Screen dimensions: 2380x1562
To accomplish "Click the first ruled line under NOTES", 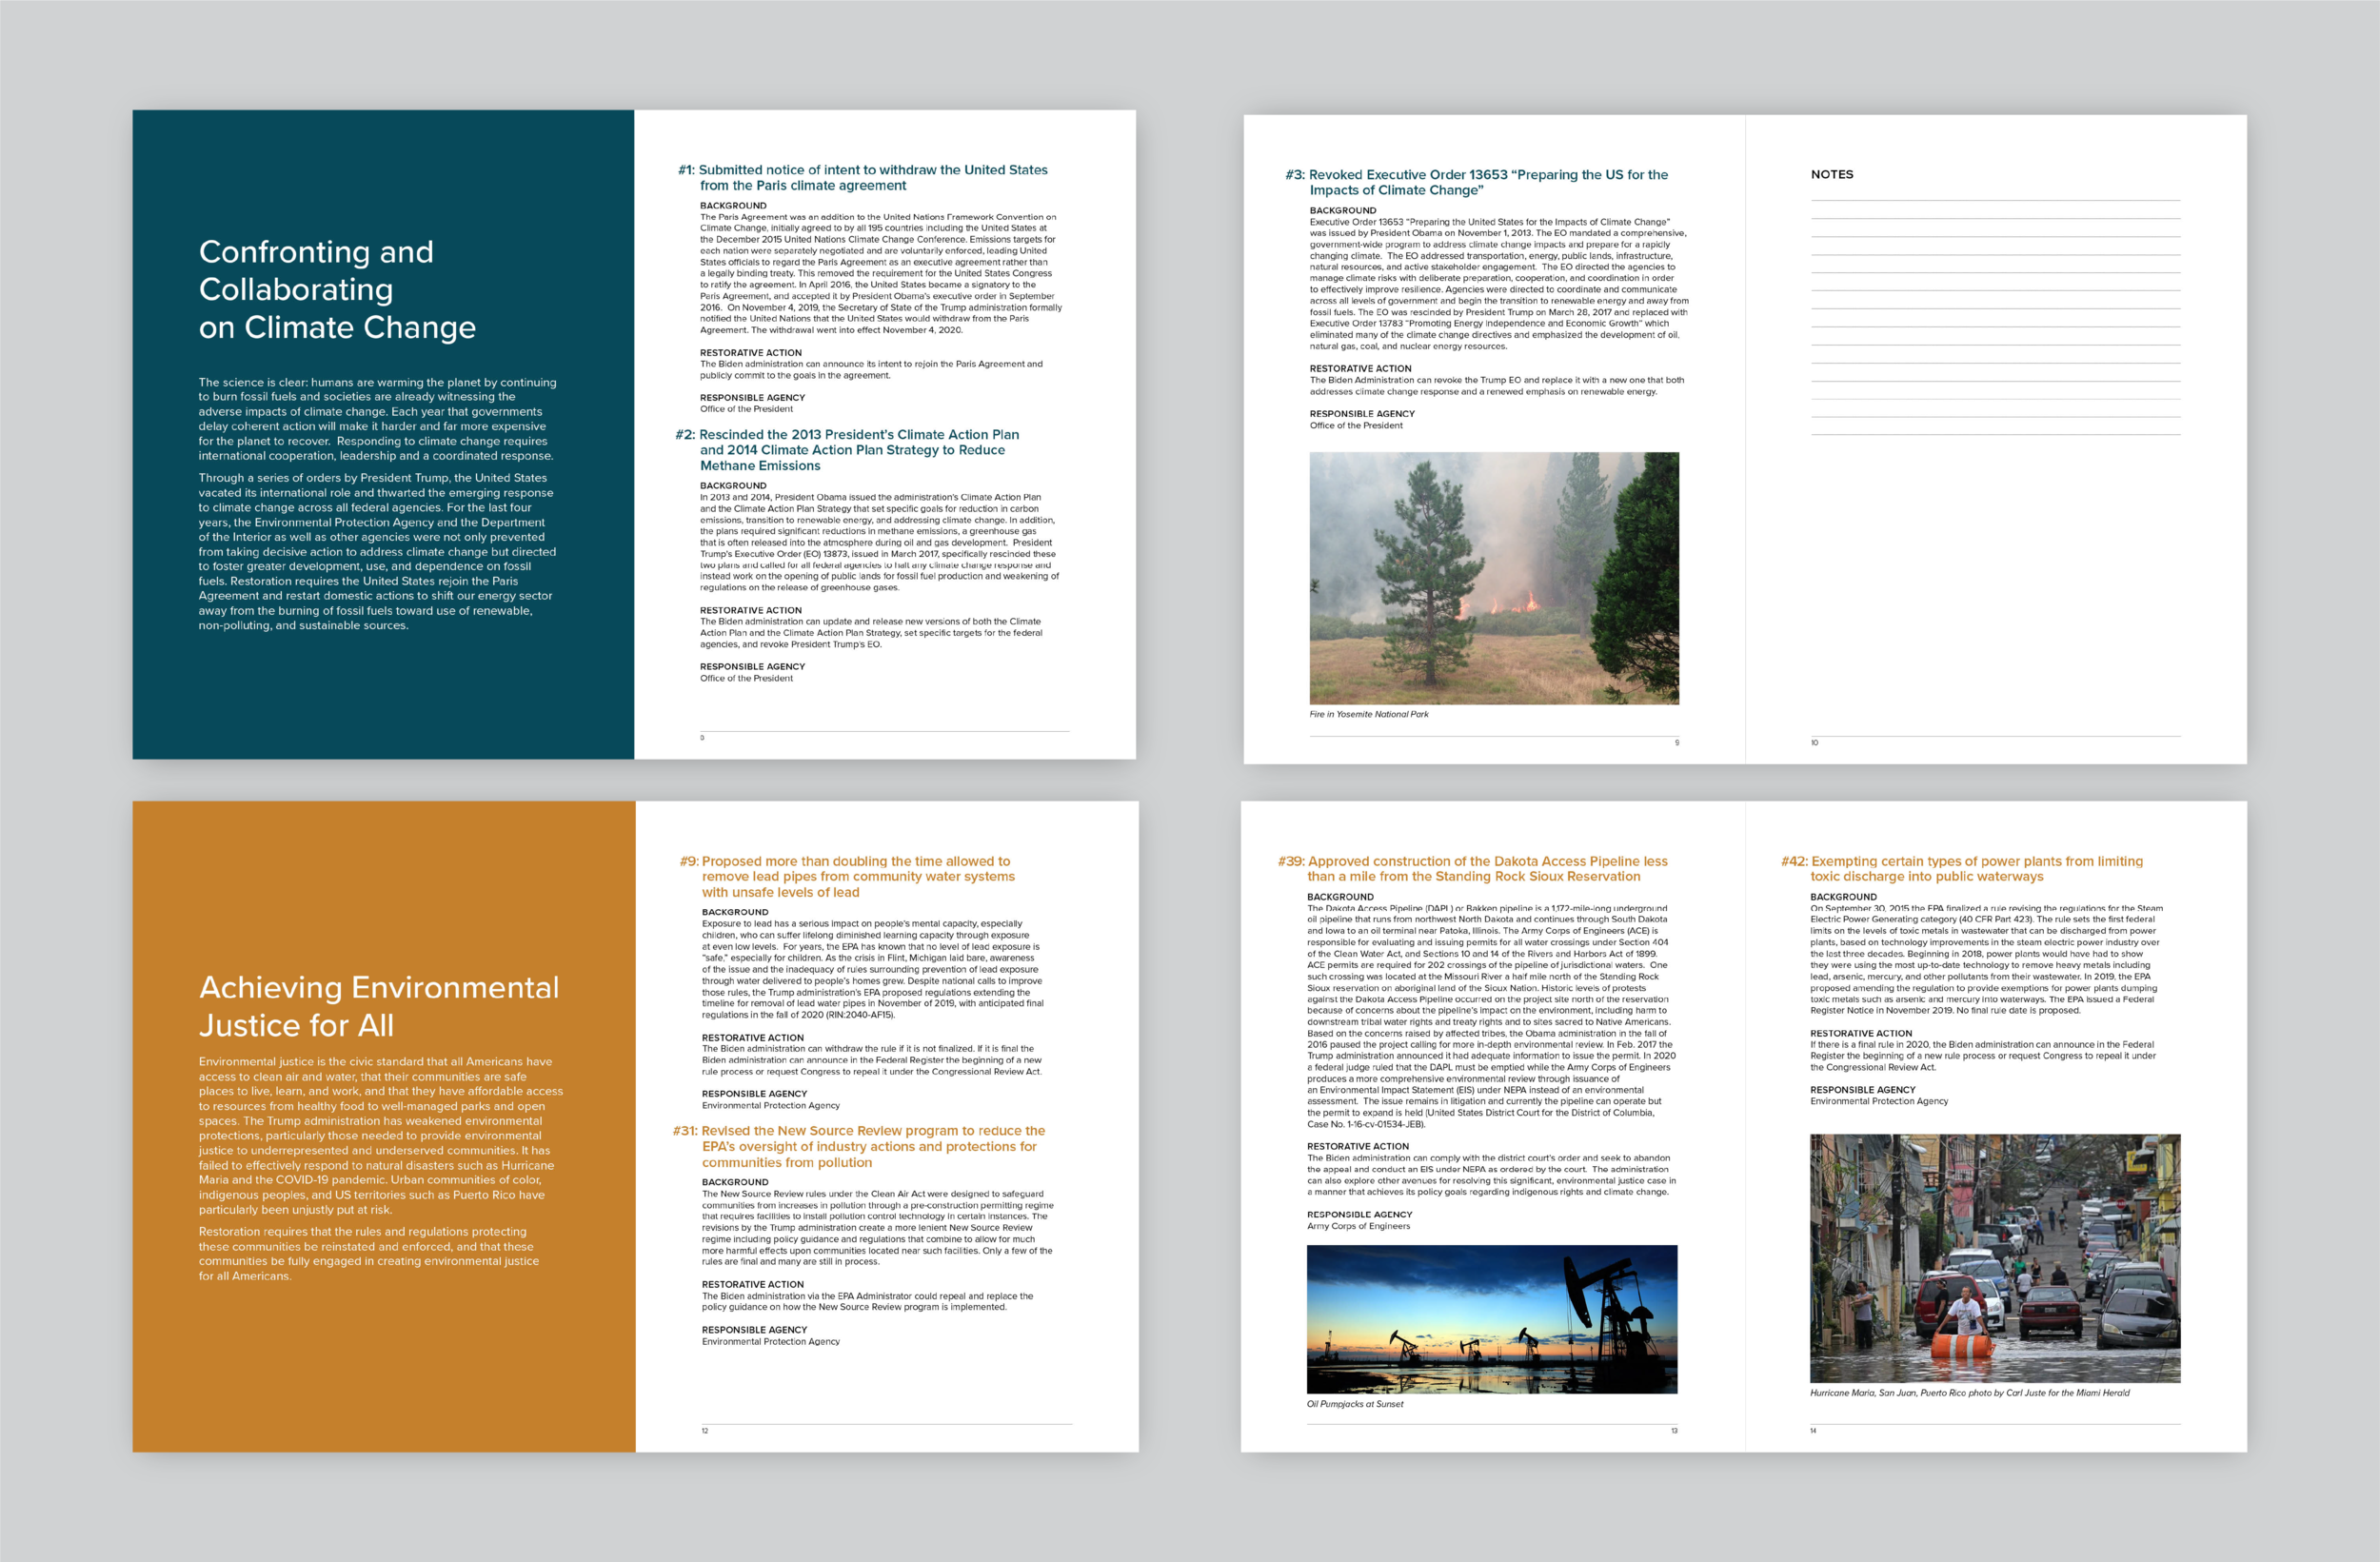I will pos(1994,201).
